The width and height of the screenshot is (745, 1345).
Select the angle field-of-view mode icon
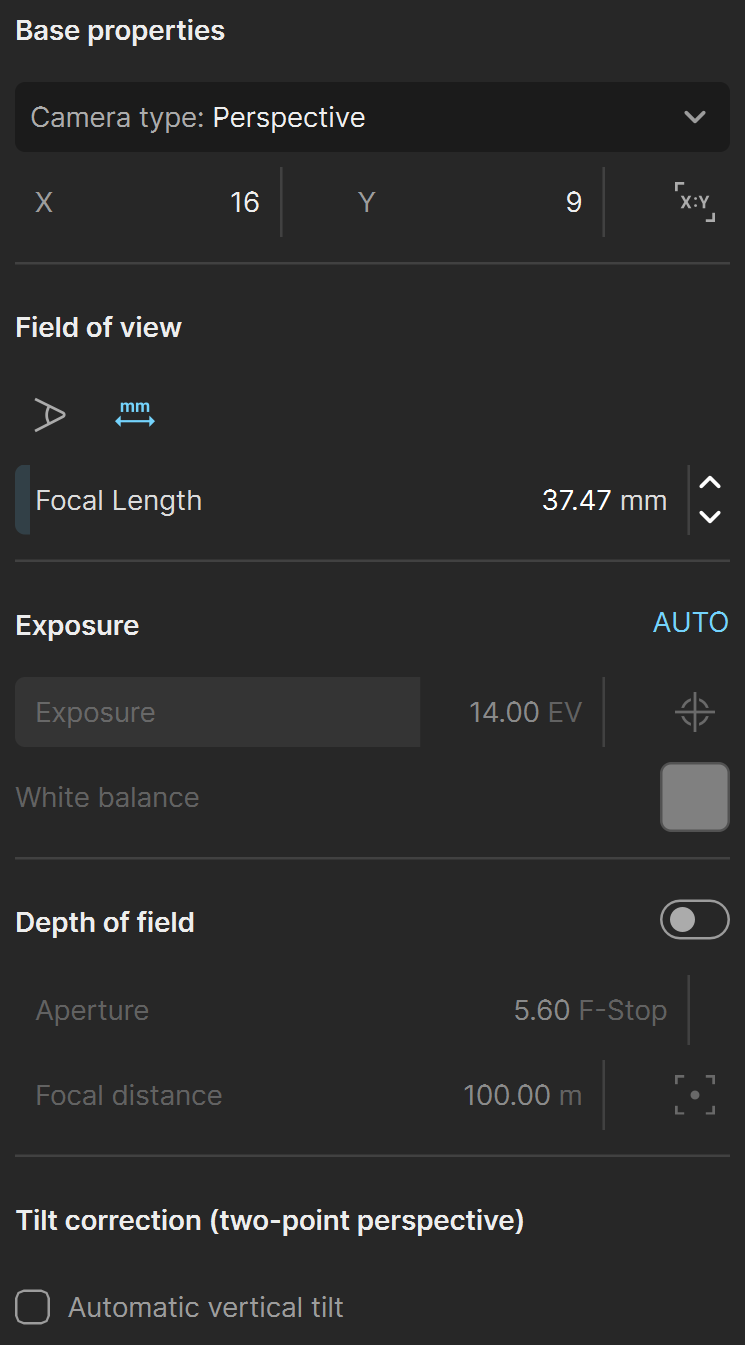click(49, 414)
